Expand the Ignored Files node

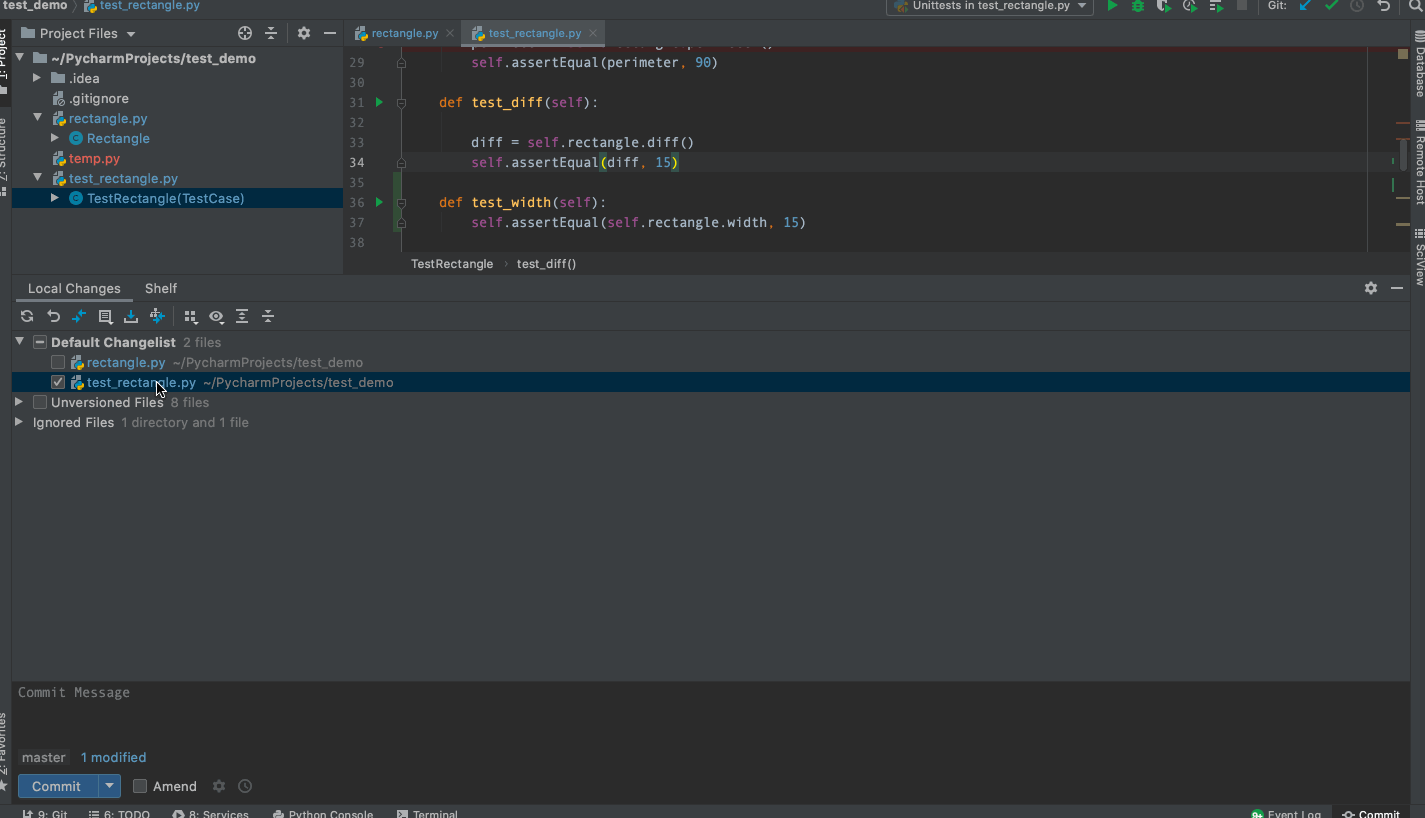tap(20, 422)
